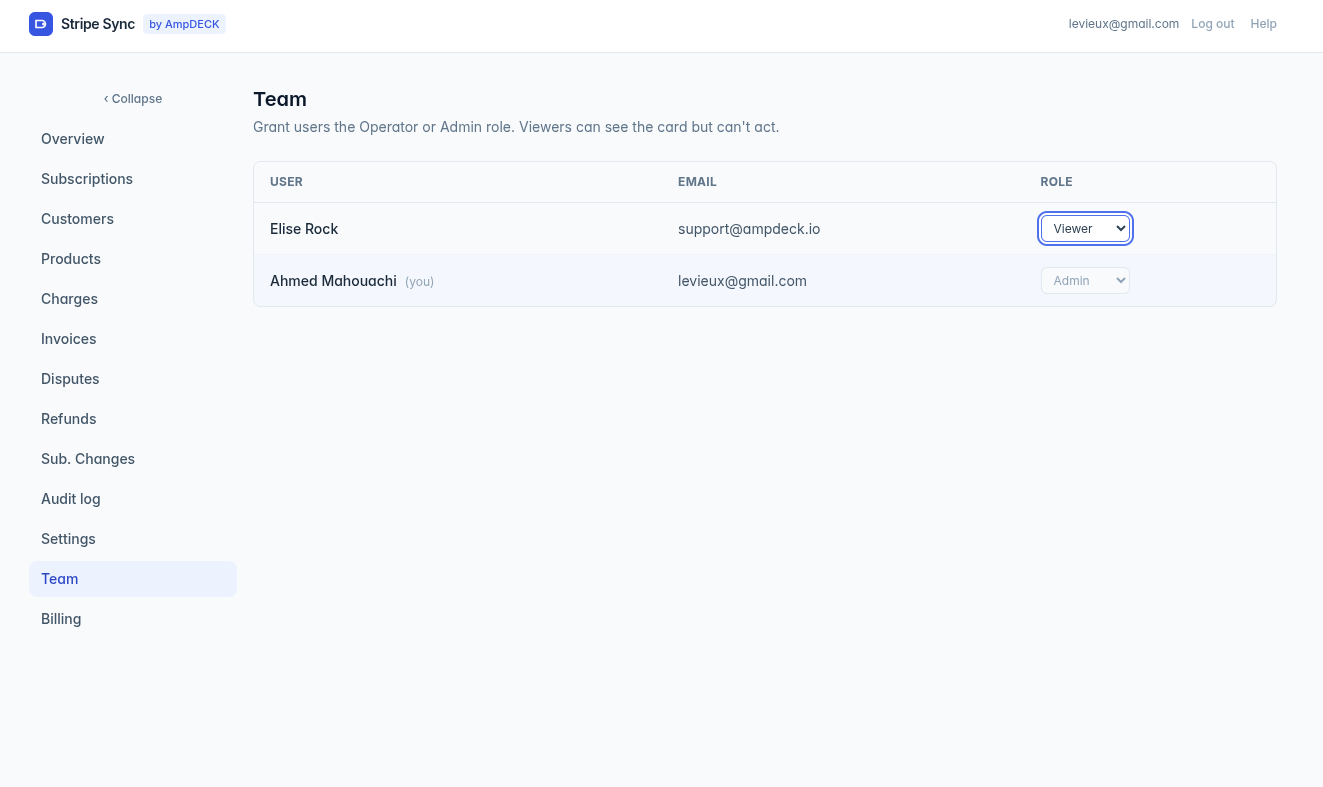1323x787 pixels.
Task: View the Audit log
Action: coord(133,499)
